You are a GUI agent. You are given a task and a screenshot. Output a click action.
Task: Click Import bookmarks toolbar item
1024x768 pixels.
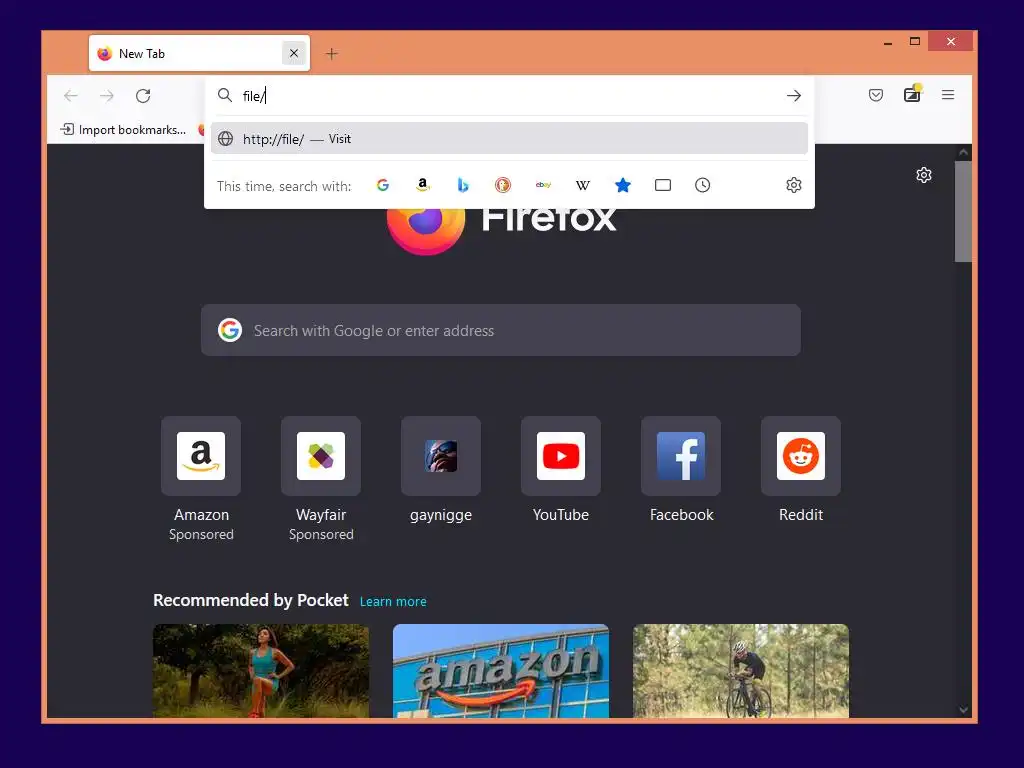coord(123,129)
